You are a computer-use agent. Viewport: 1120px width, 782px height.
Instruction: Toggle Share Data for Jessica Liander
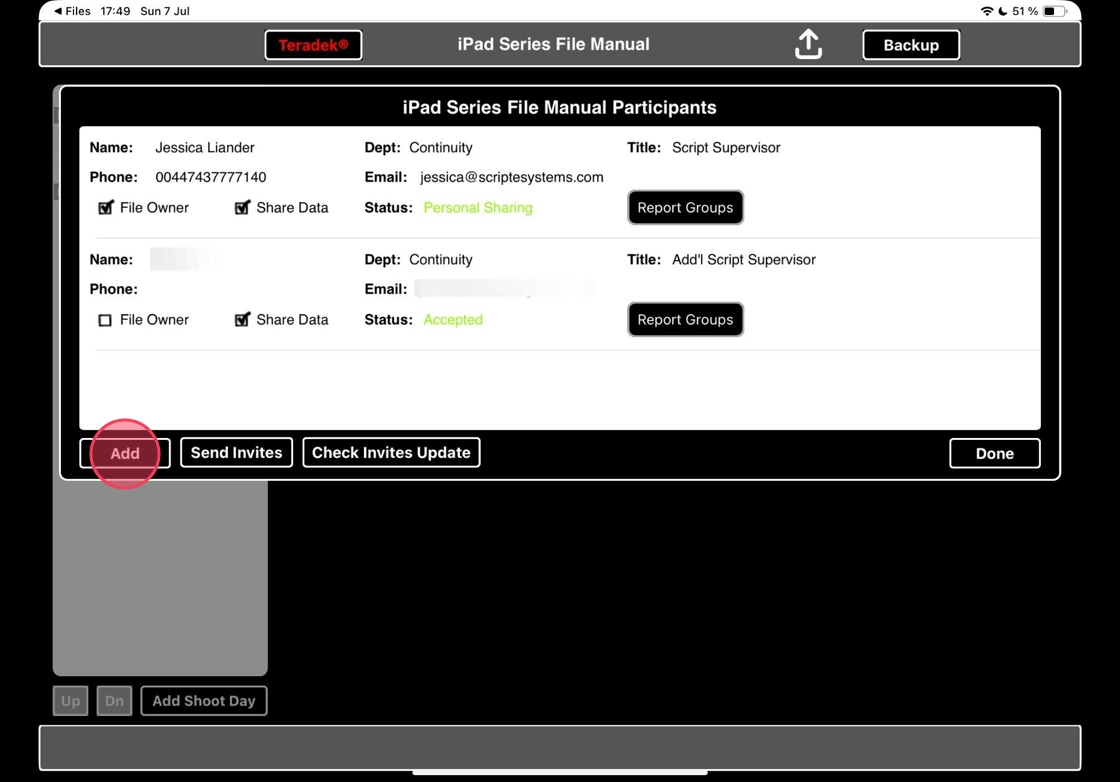(x=242, y=208)
